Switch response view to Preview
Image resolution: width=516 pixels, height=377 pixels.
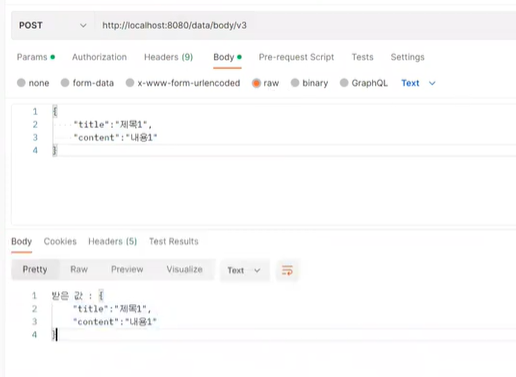click(x=127, y=269)
